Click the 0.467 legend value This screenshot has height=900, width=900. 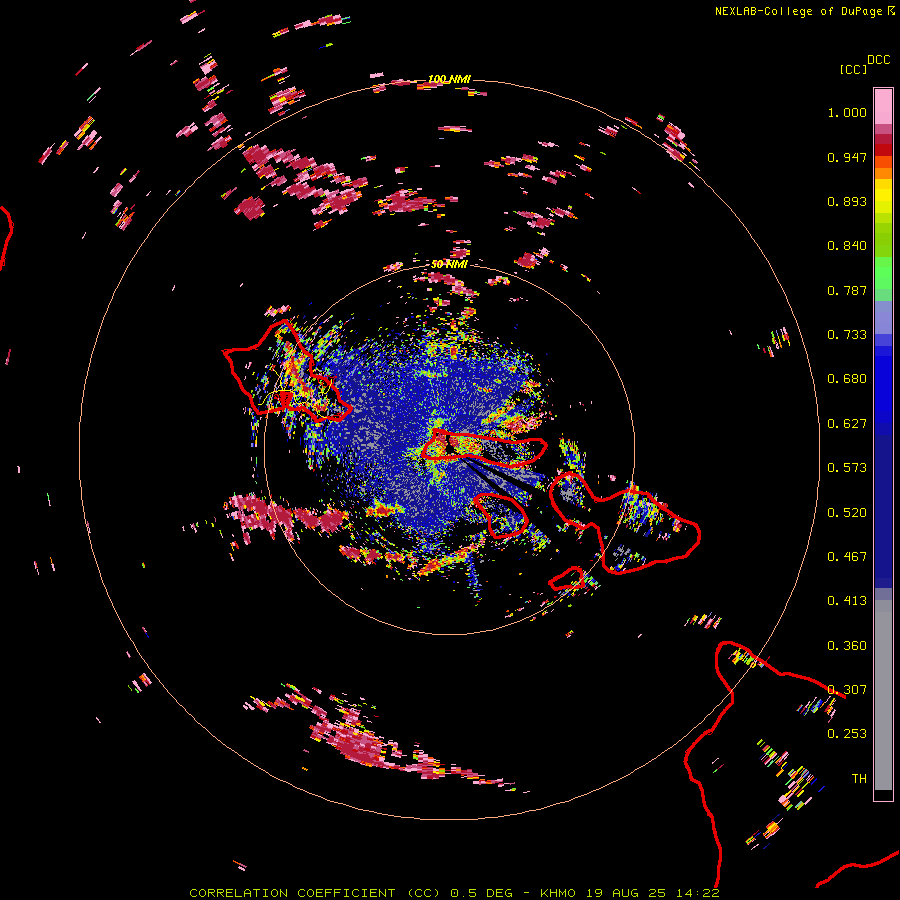847,557
